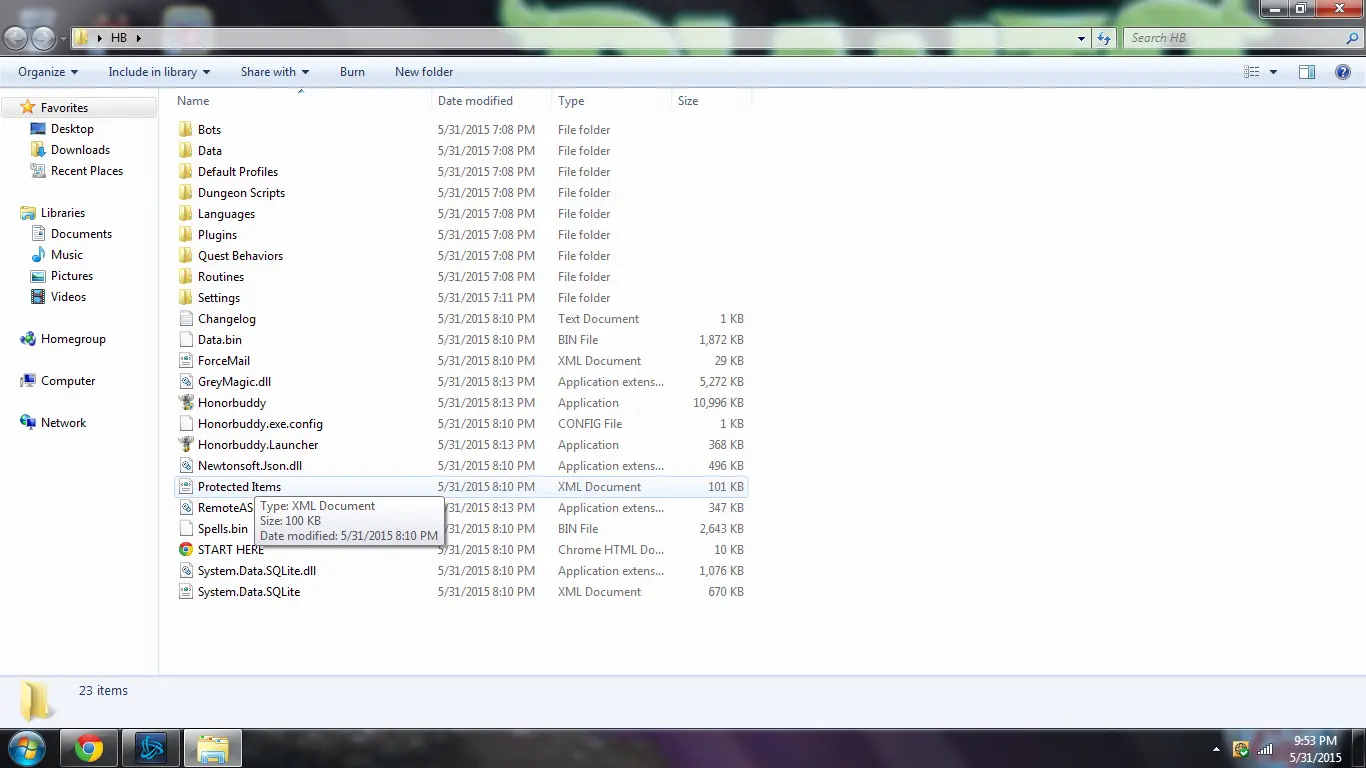Open the Videos library icon

tap(38, 297)
